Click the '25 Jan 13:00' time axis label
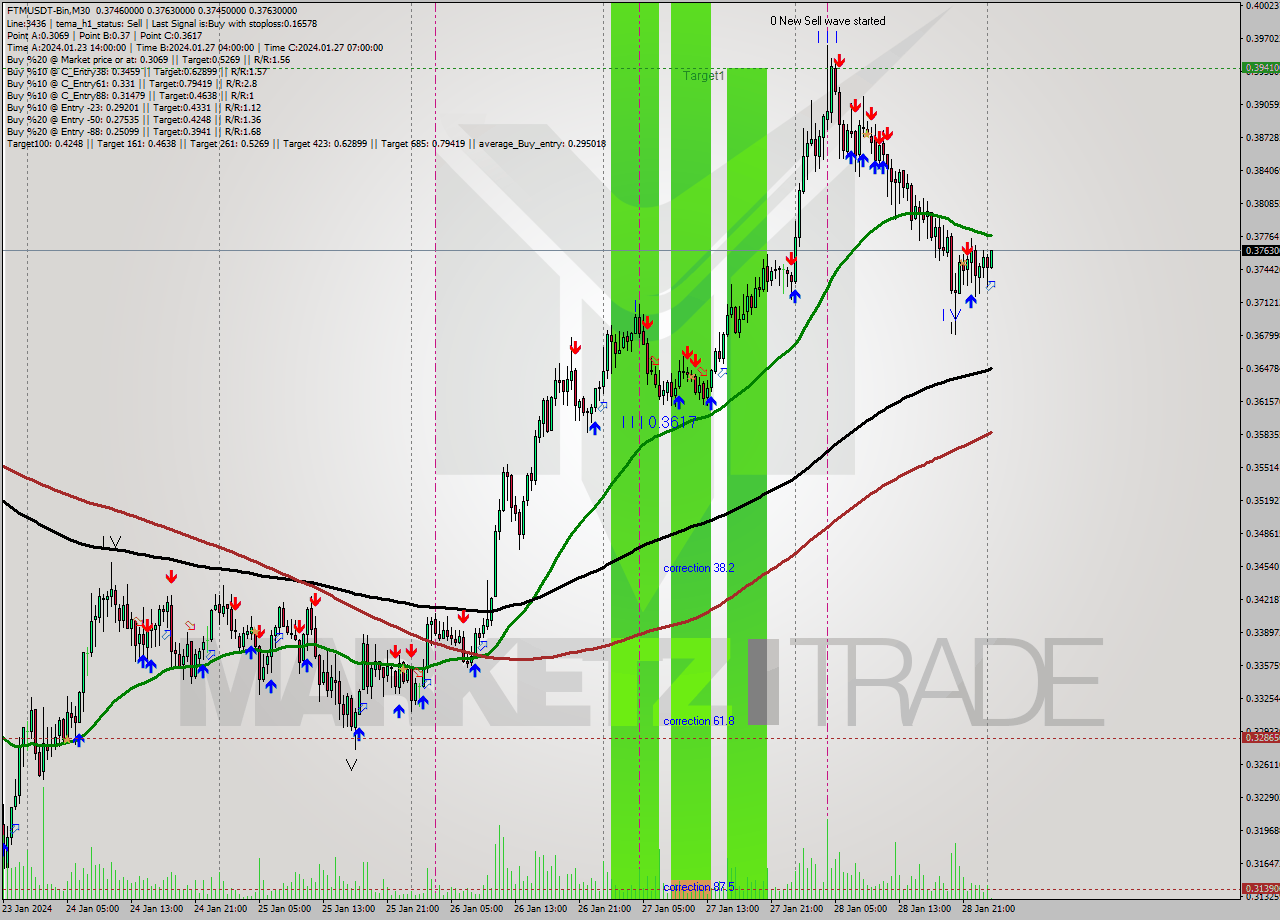 click(x=348, y=909)
